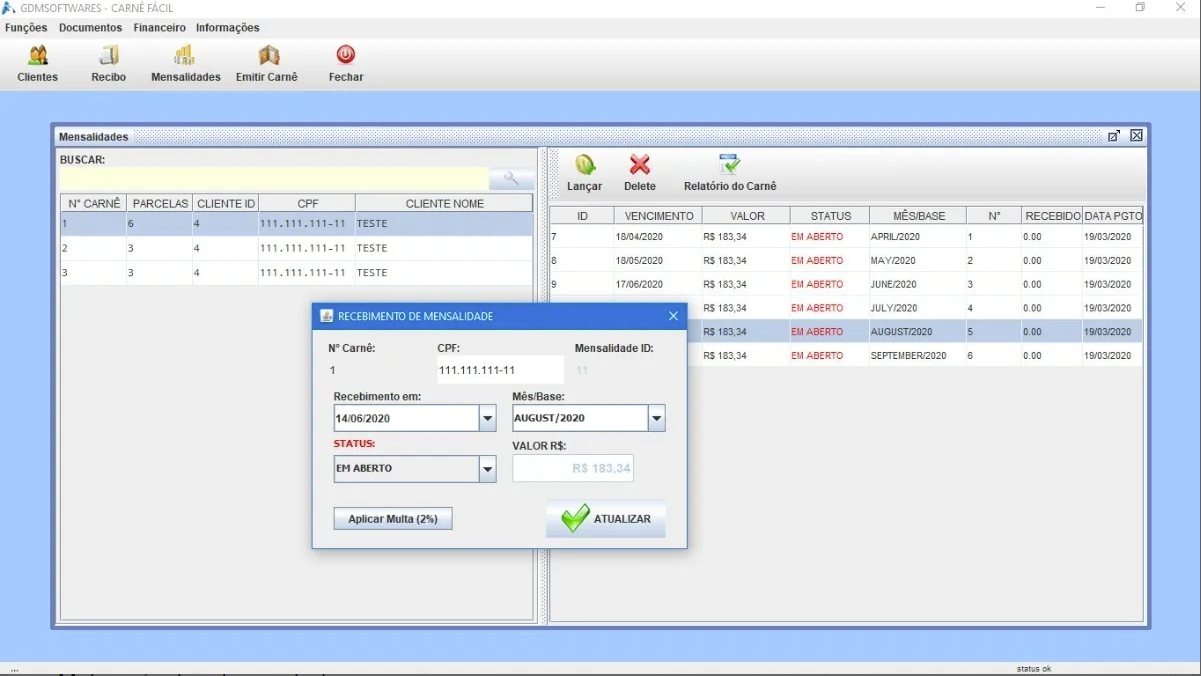
Task: Click the BUSCAR search input field
Action: 274,179
